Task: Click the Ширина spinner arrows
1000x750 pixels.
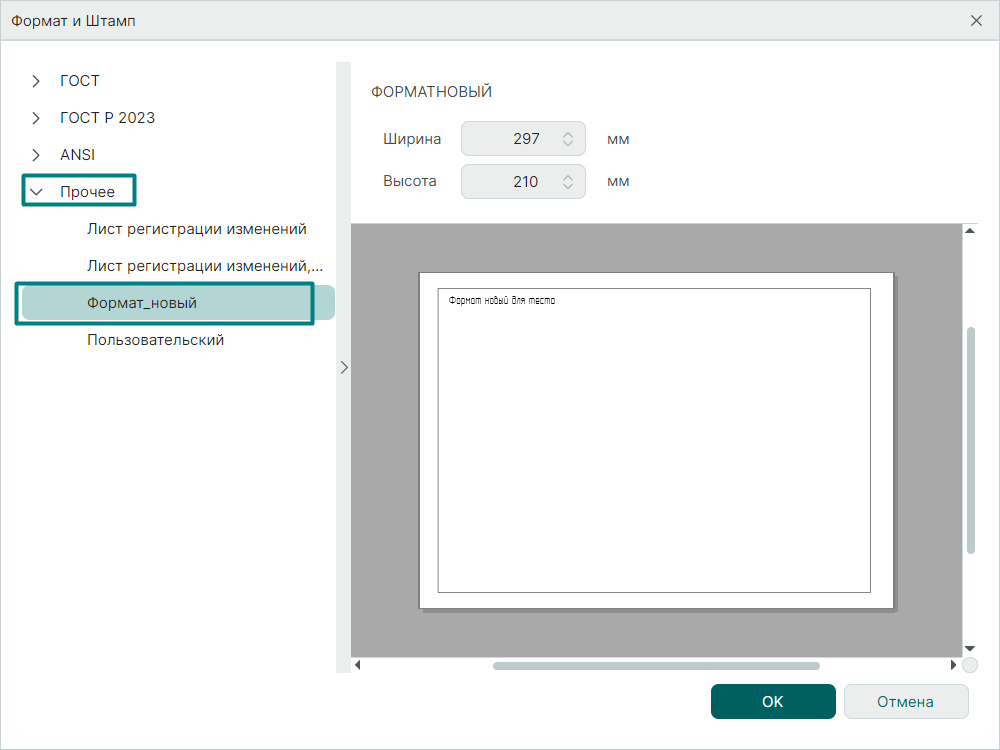Action: pos(568,139)
